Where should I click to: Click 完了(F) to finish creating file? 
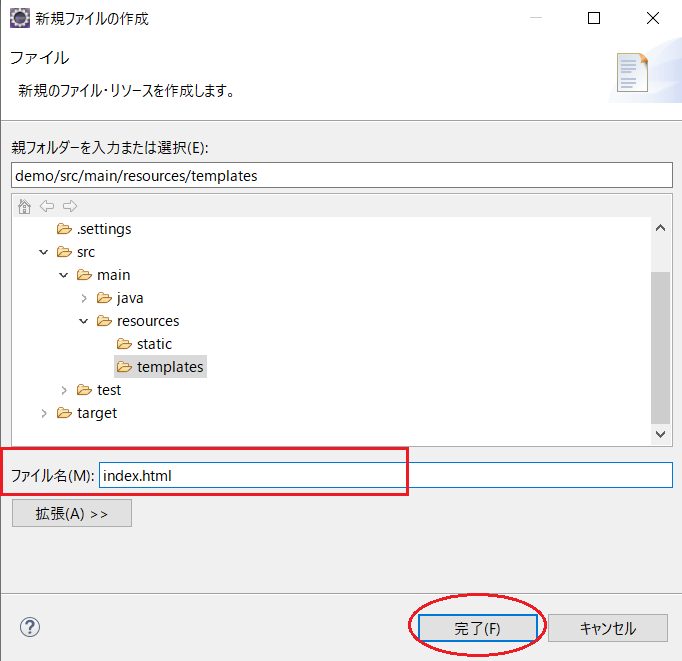(478, 628)
